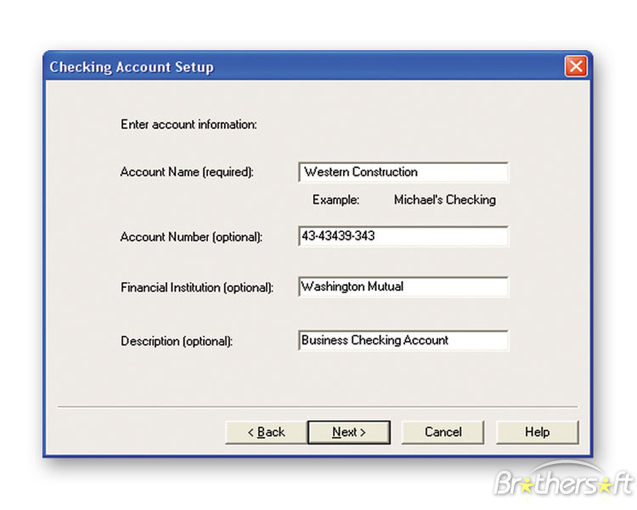
Task: Click the separator line above the buttons
Action: click(318, 407)
